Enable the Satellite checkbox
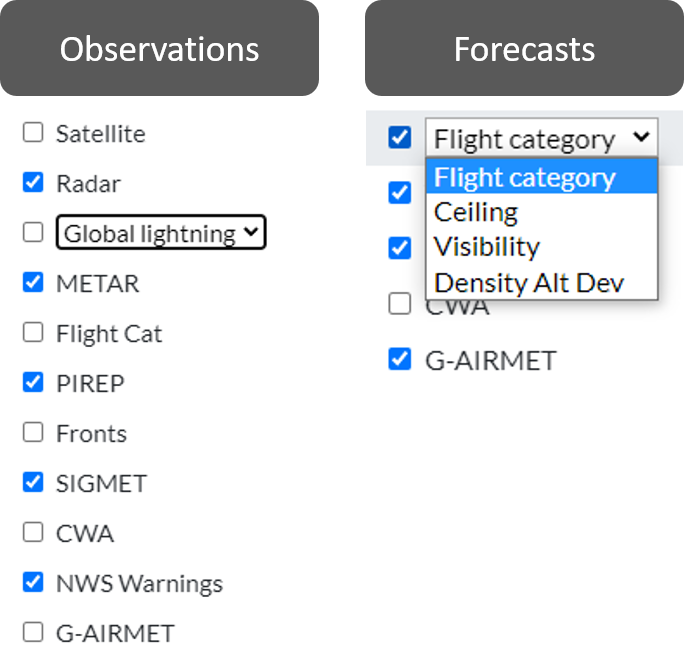This screenshot has width=684, height=667. point(34,133)
